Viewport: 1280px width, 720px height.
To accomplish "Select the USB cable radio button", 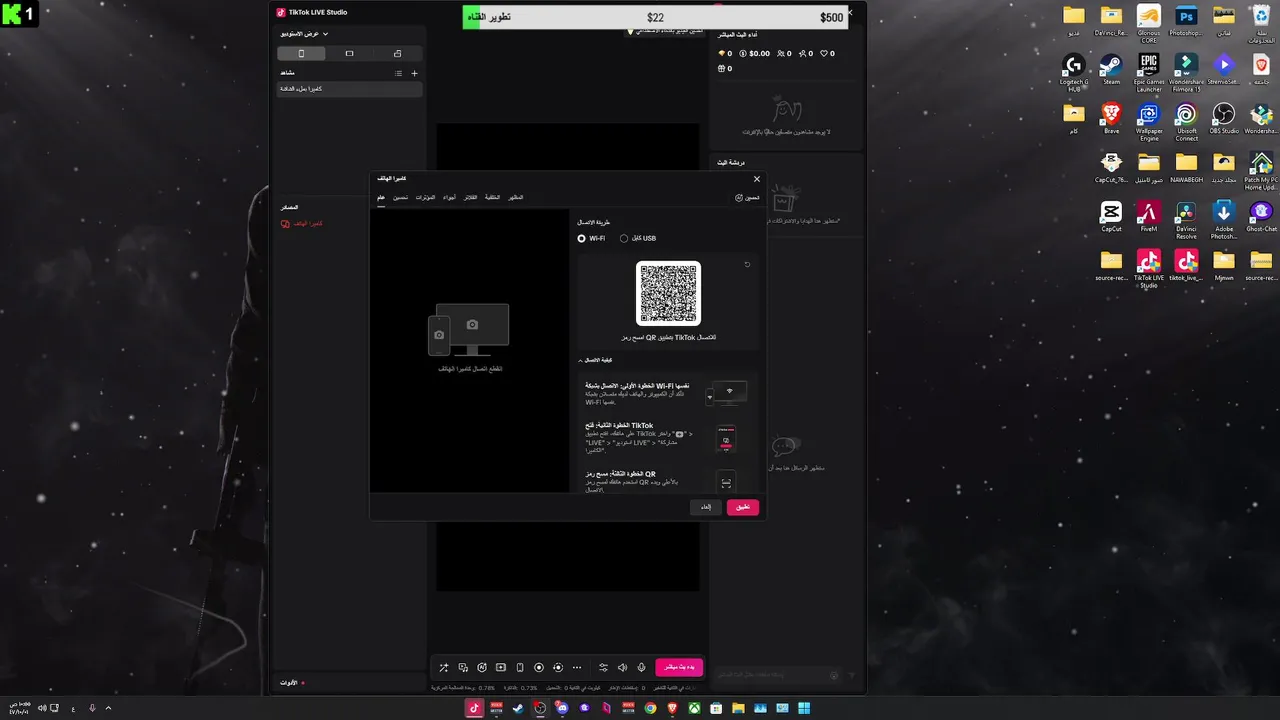I will click(624, 238).
